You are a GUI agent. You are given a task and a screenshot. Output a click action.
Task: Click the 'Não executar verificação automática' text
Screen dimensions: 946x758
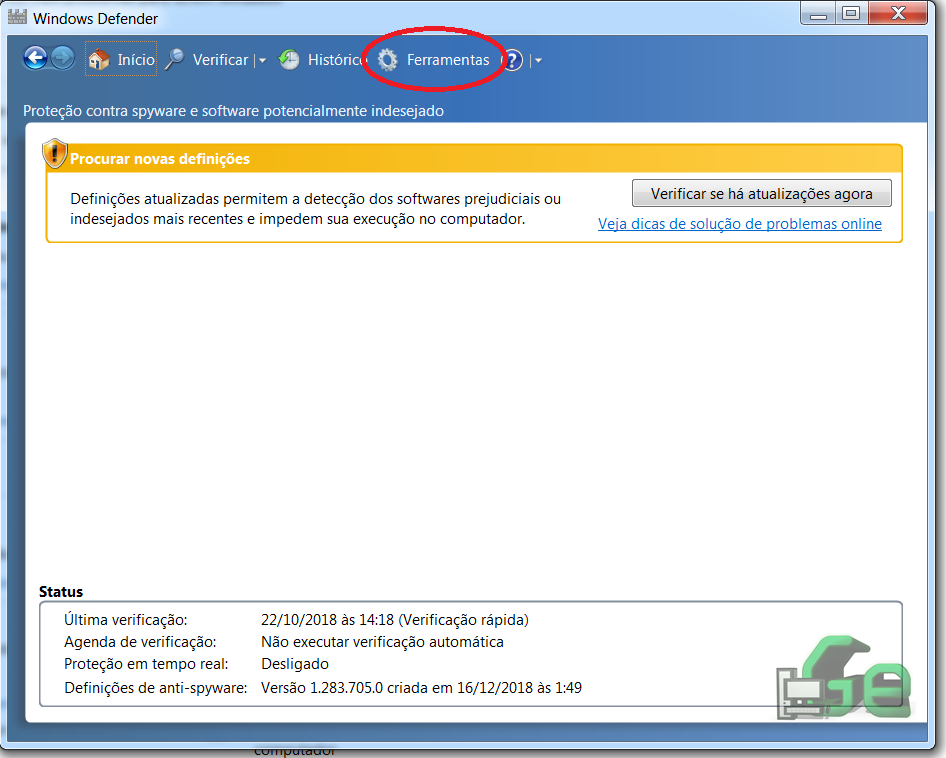pos(382,642)
